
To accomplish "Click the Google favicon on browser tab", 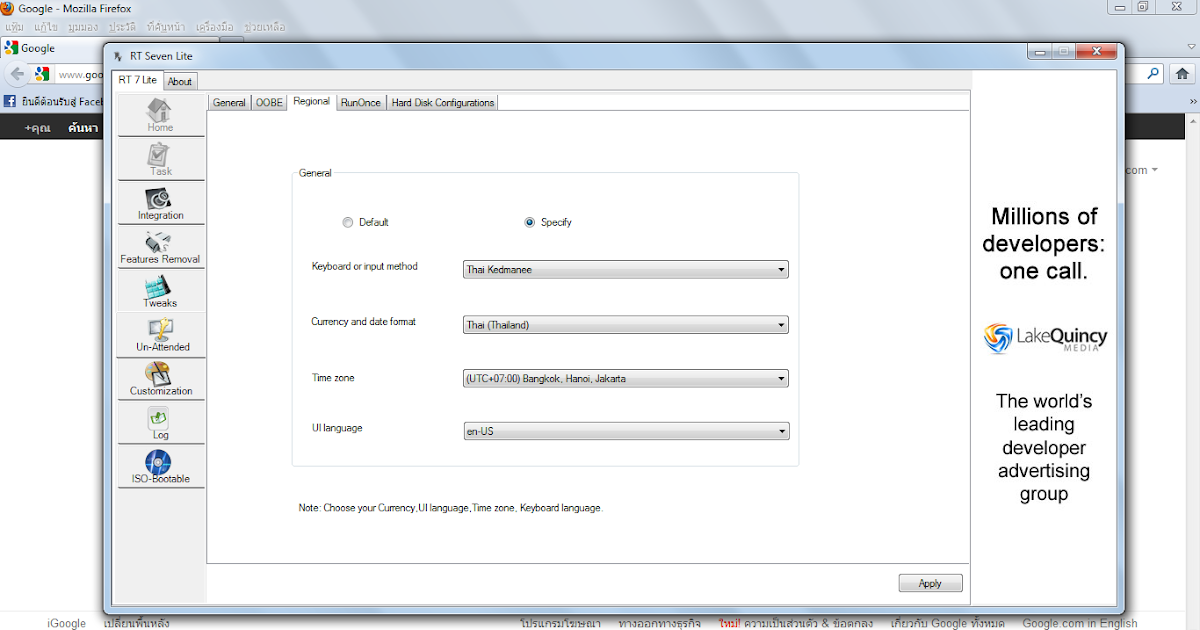I will pos(11,48).
